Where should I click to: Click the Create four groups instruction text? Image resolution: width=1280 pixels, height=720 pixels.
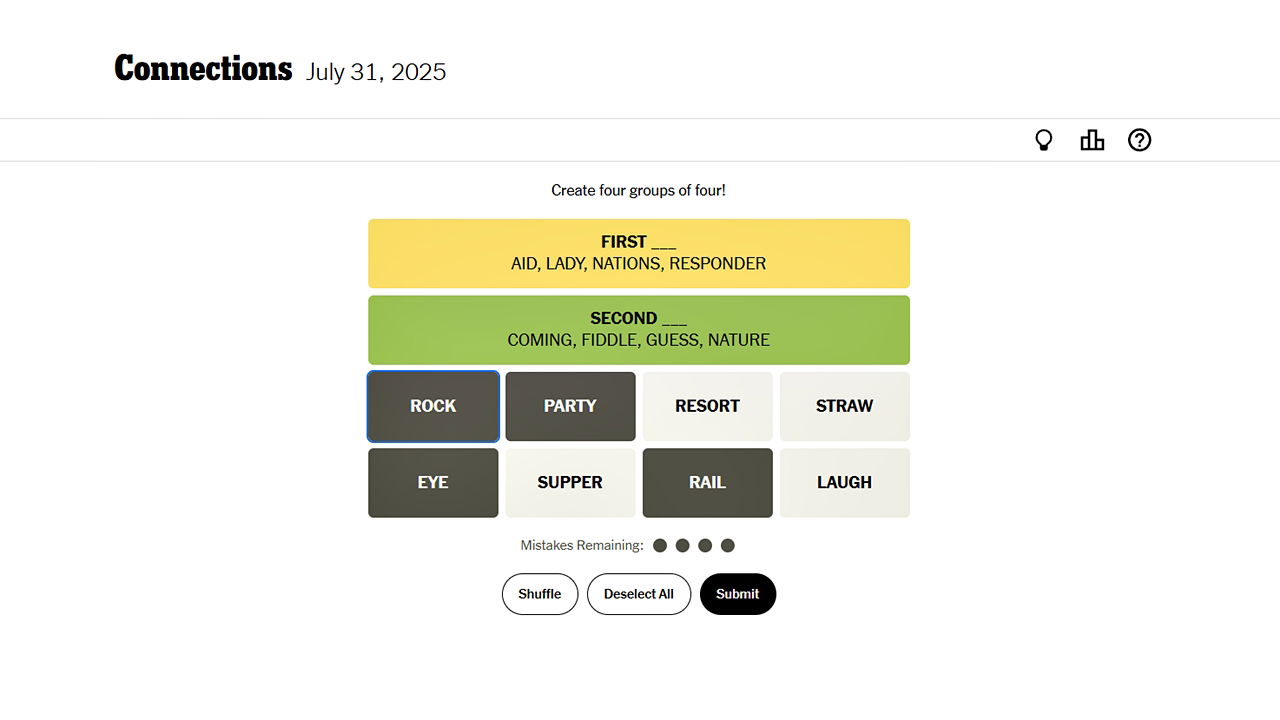(638, 190)
